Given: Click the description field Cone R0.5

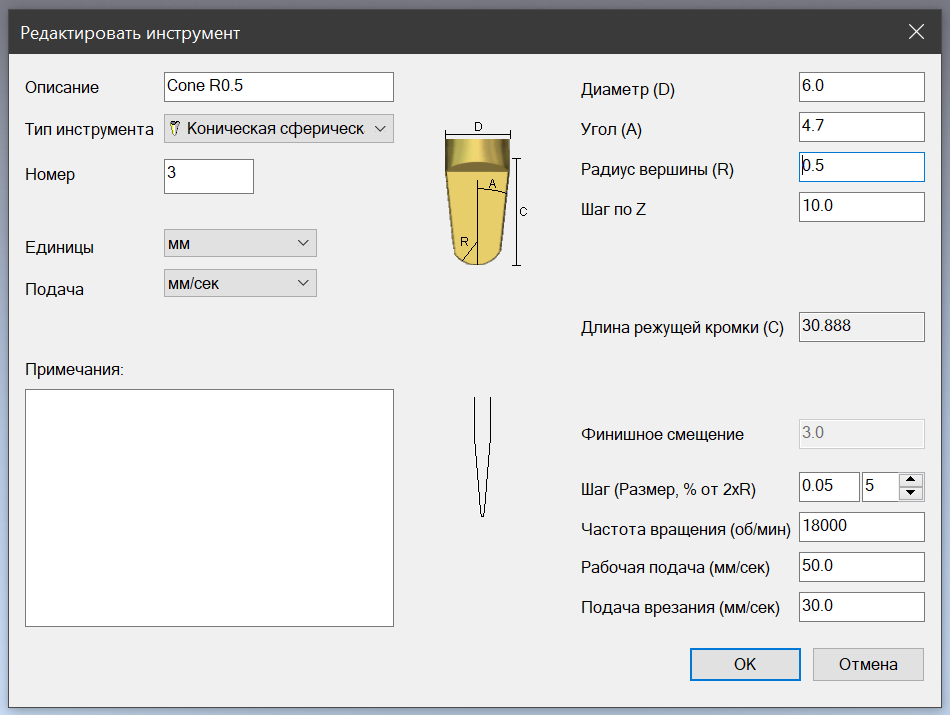Looking at the screenshot, I should coord(278,87).
